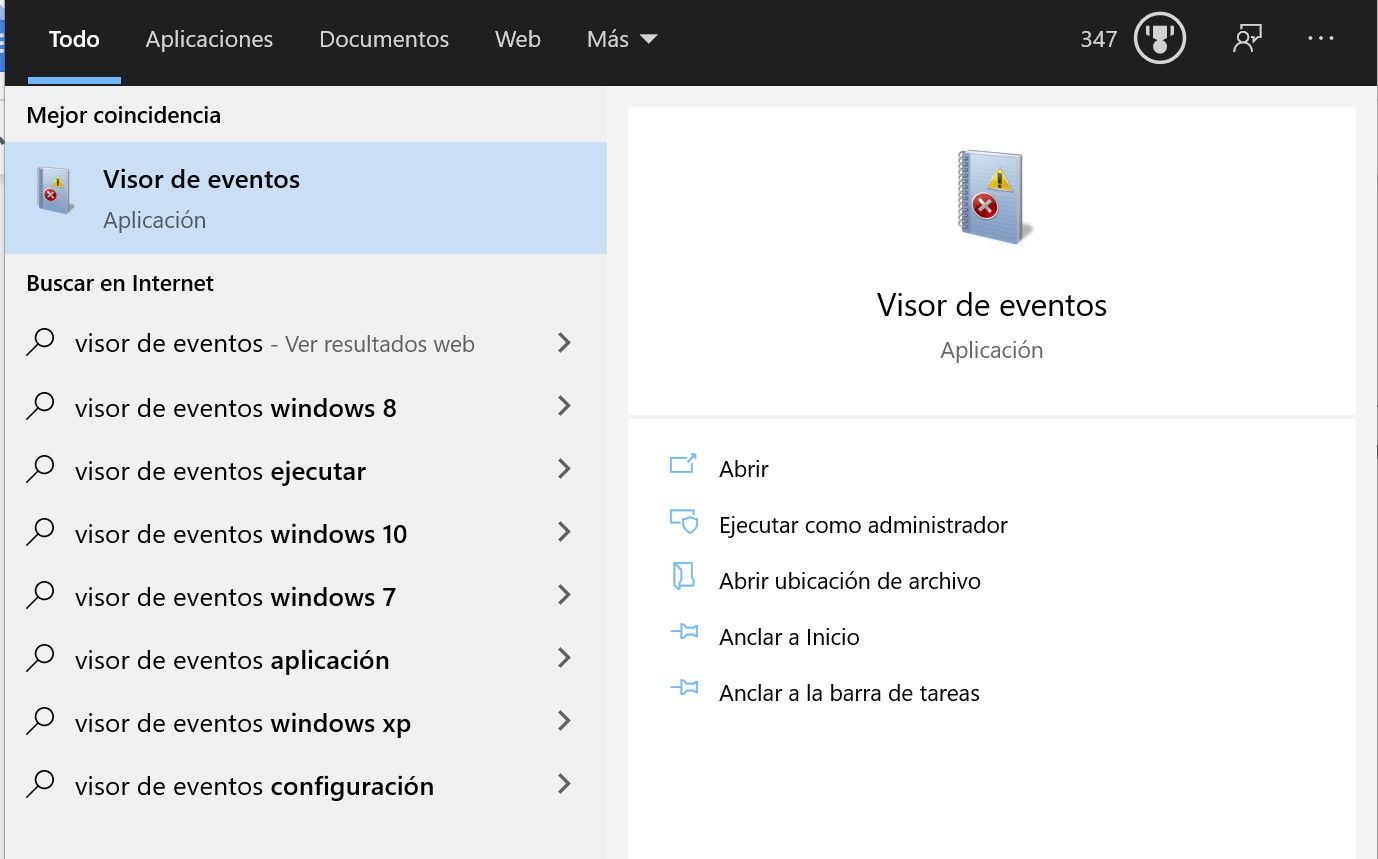Screen dimensions: 1378x859
Task: Open the feedback person icon
Action: point(1246,40)
